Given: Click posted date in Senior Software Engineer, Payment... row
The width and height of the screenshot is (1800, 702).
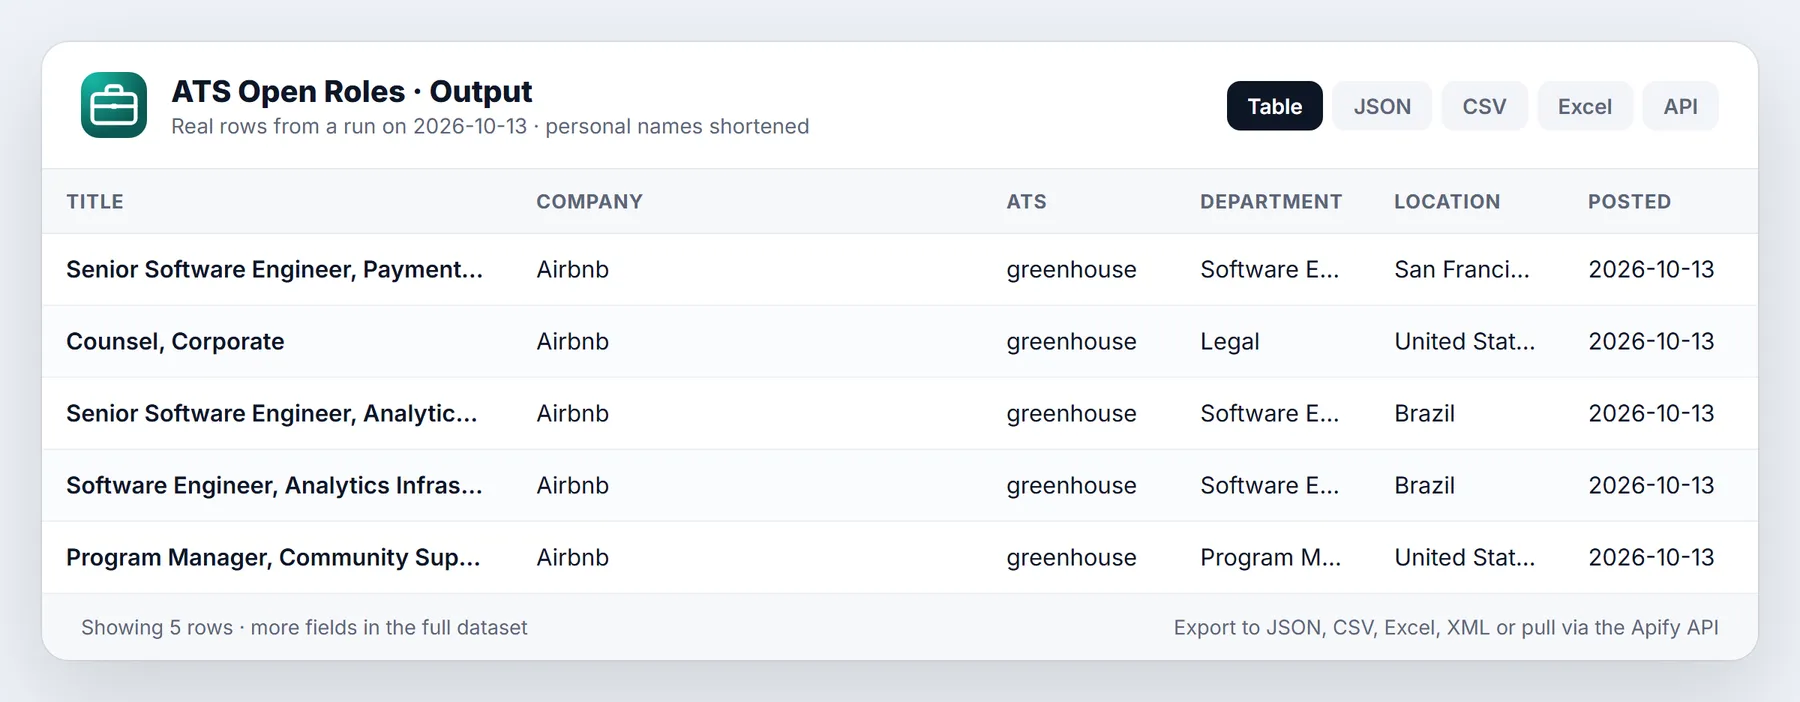Looking at the screenshot, I should point(1651,270).
